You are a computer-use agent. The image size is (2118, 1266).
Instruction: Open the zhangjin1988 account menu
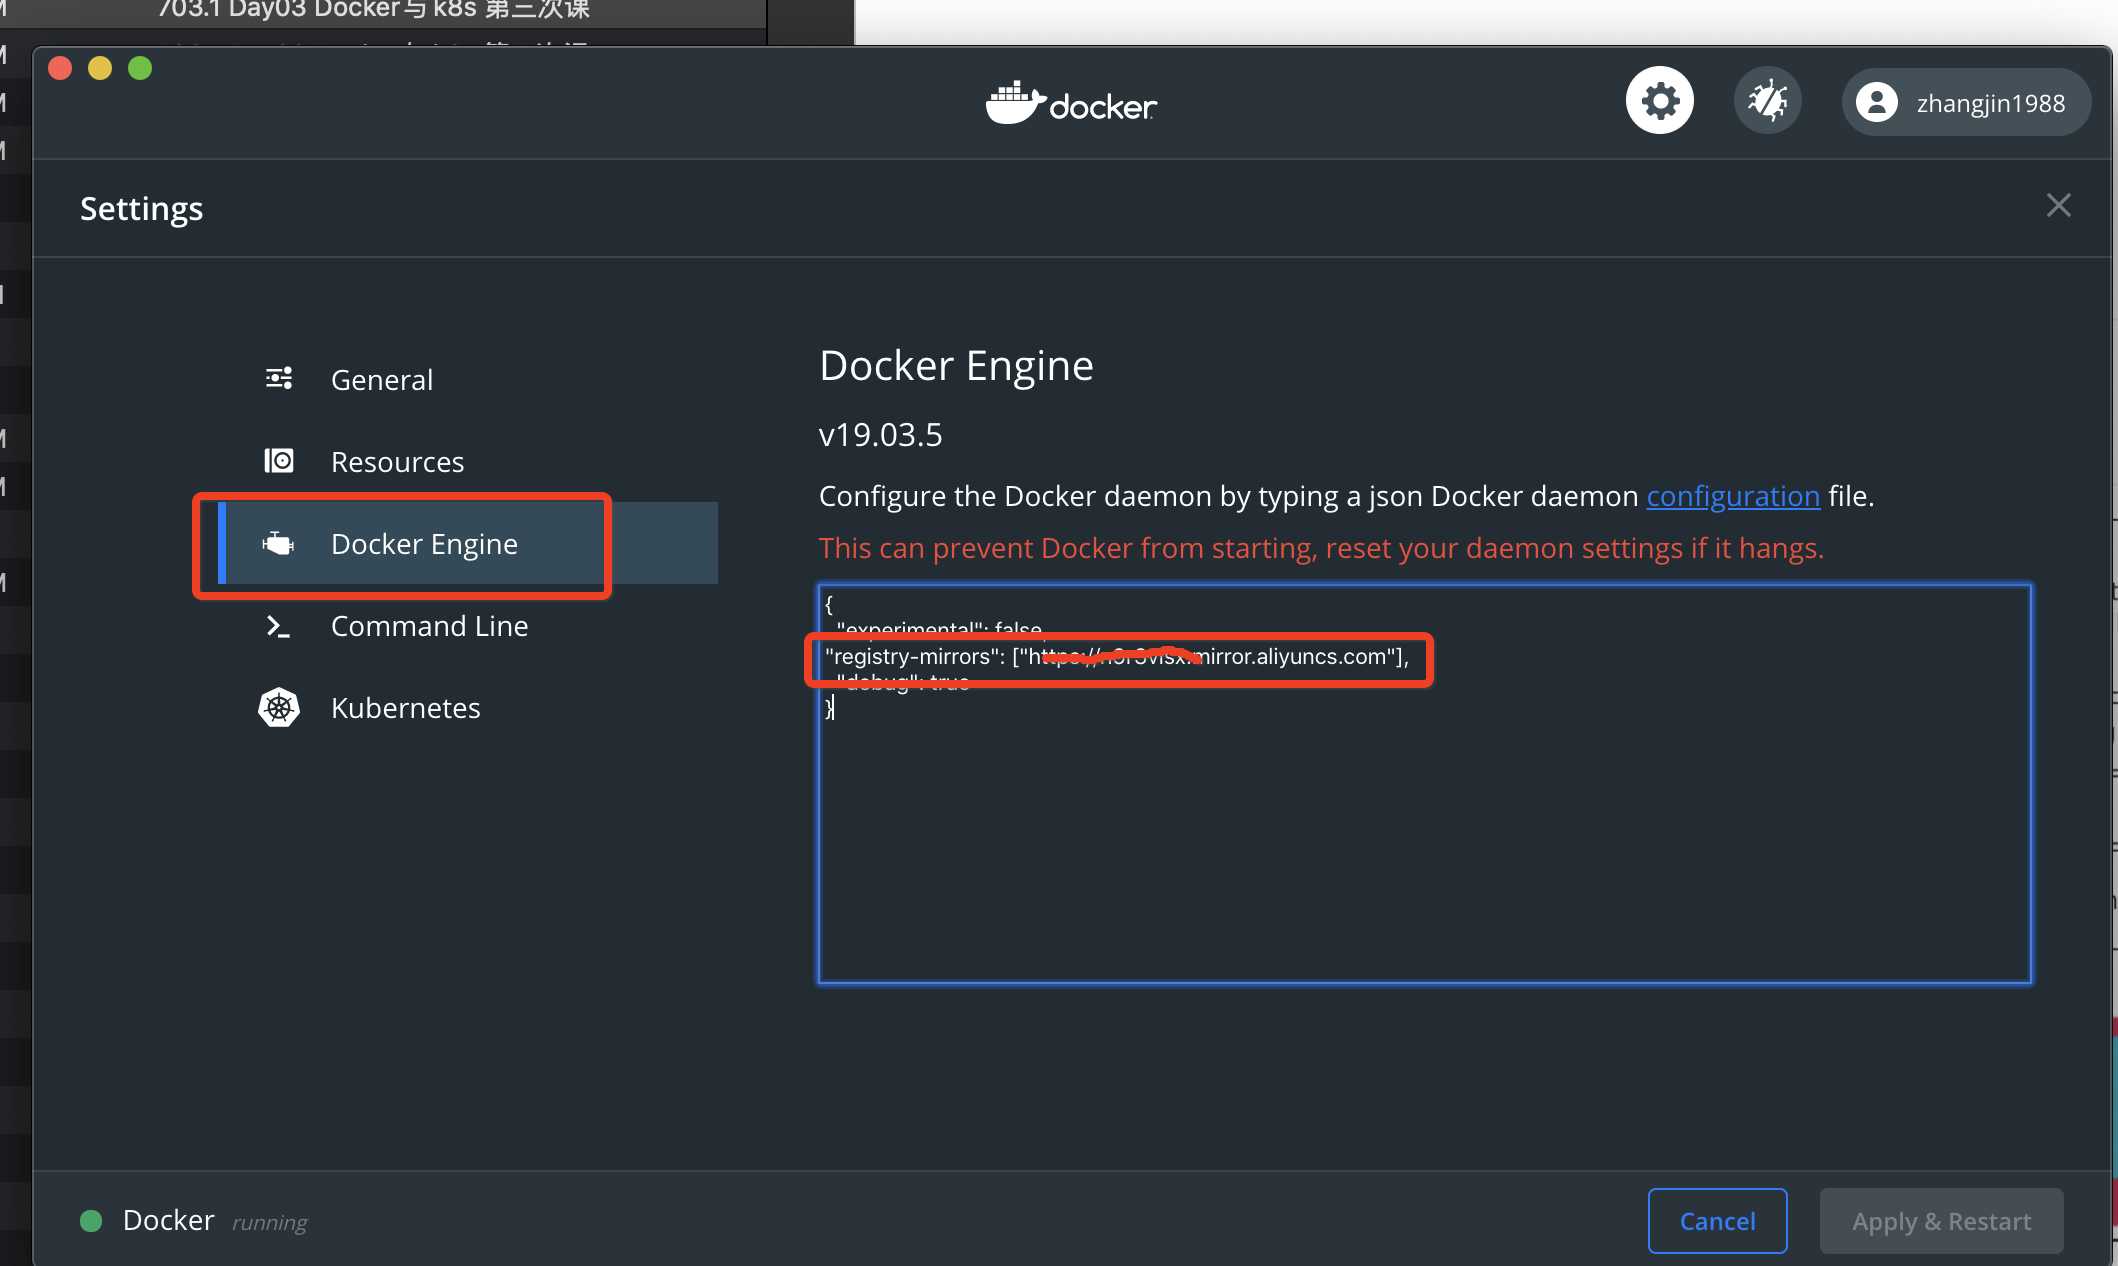tap(1966, 102)
